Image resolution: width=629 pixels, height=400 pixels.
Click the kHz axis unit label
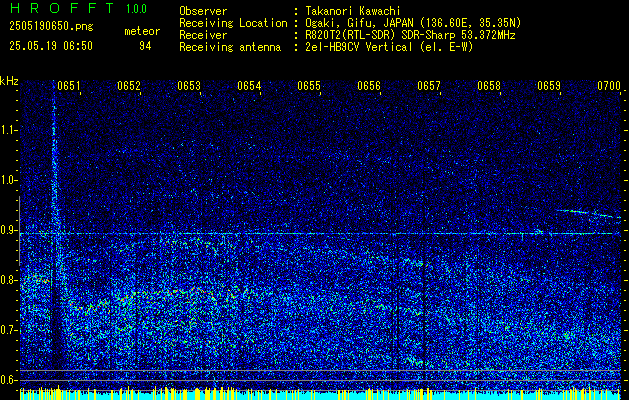[x=9, y=81]
